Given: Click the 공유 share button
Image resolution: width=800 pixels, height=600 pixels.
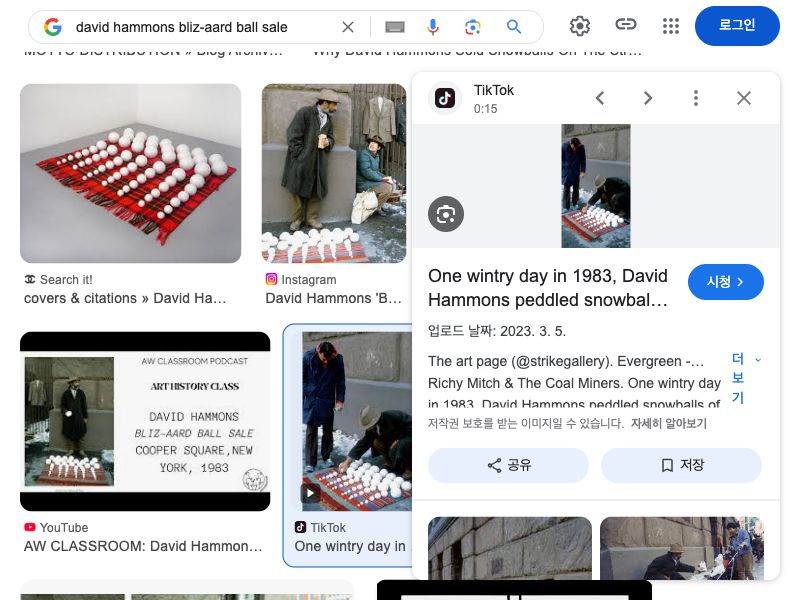Looking at the screenshot, I should click(508, 465).
